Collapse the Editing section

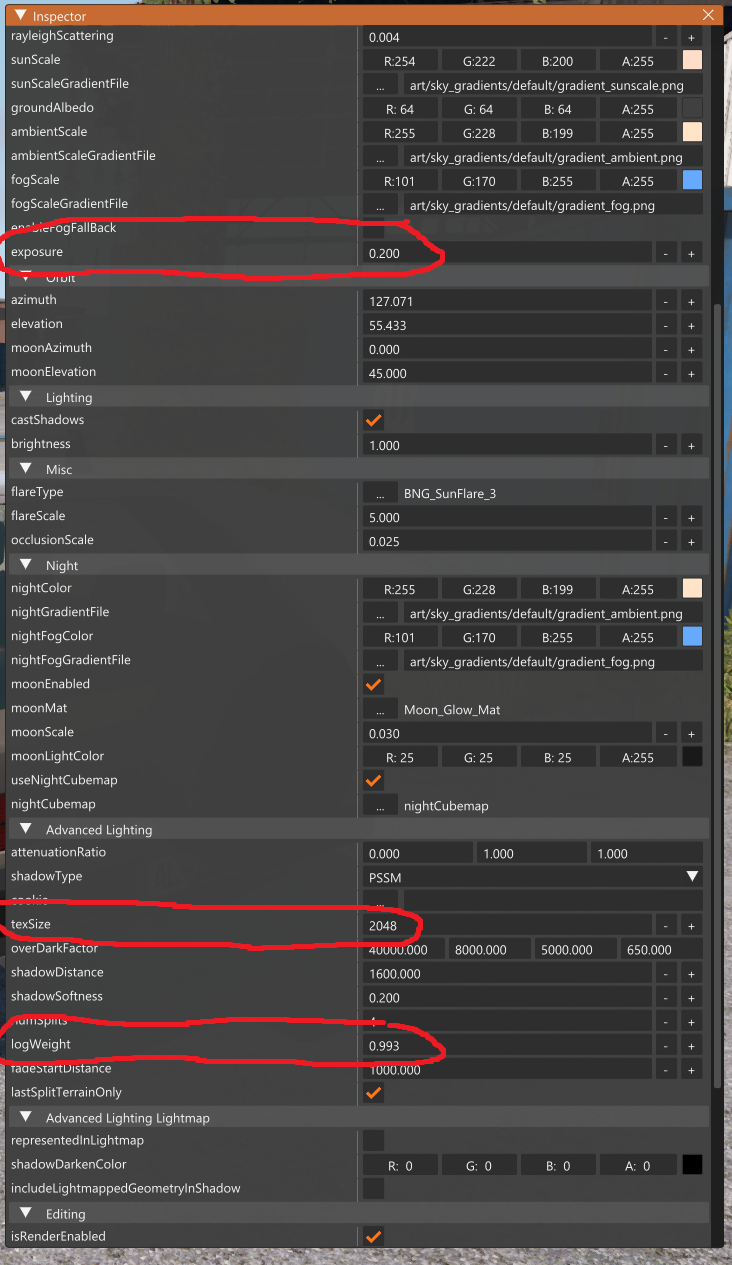tap(25, 1213)
